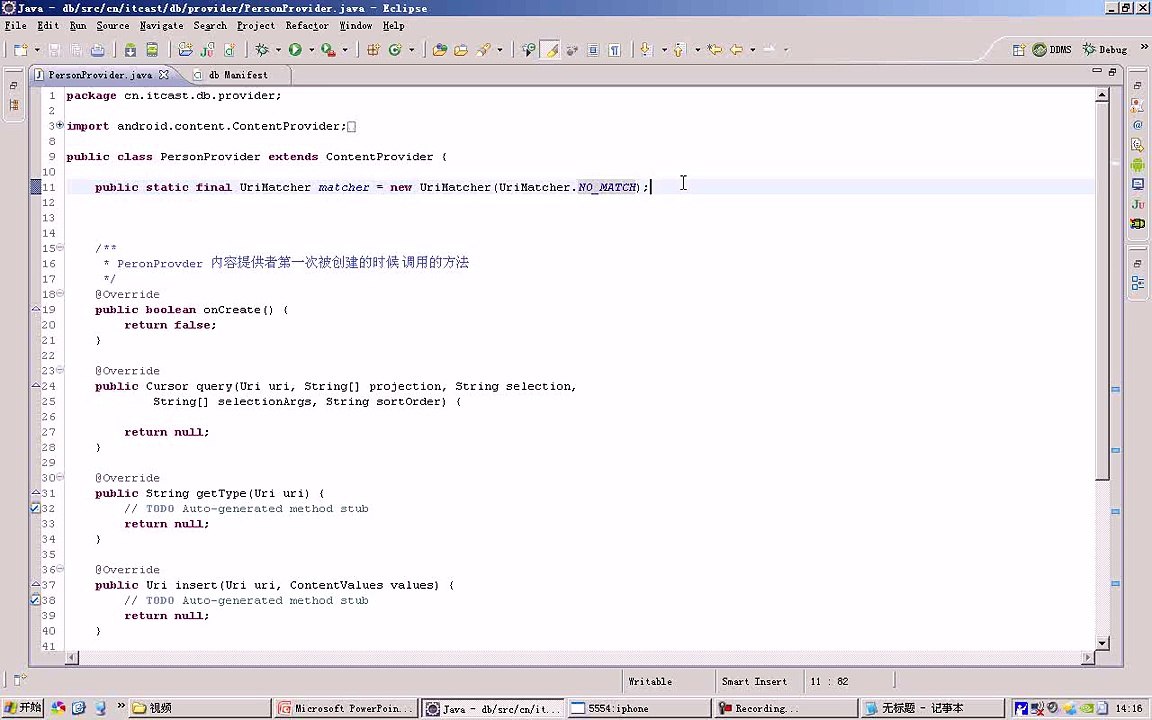Click Open Perspective icon
The height and width of the screenshot is (720, 1152).
(1018, 49)
